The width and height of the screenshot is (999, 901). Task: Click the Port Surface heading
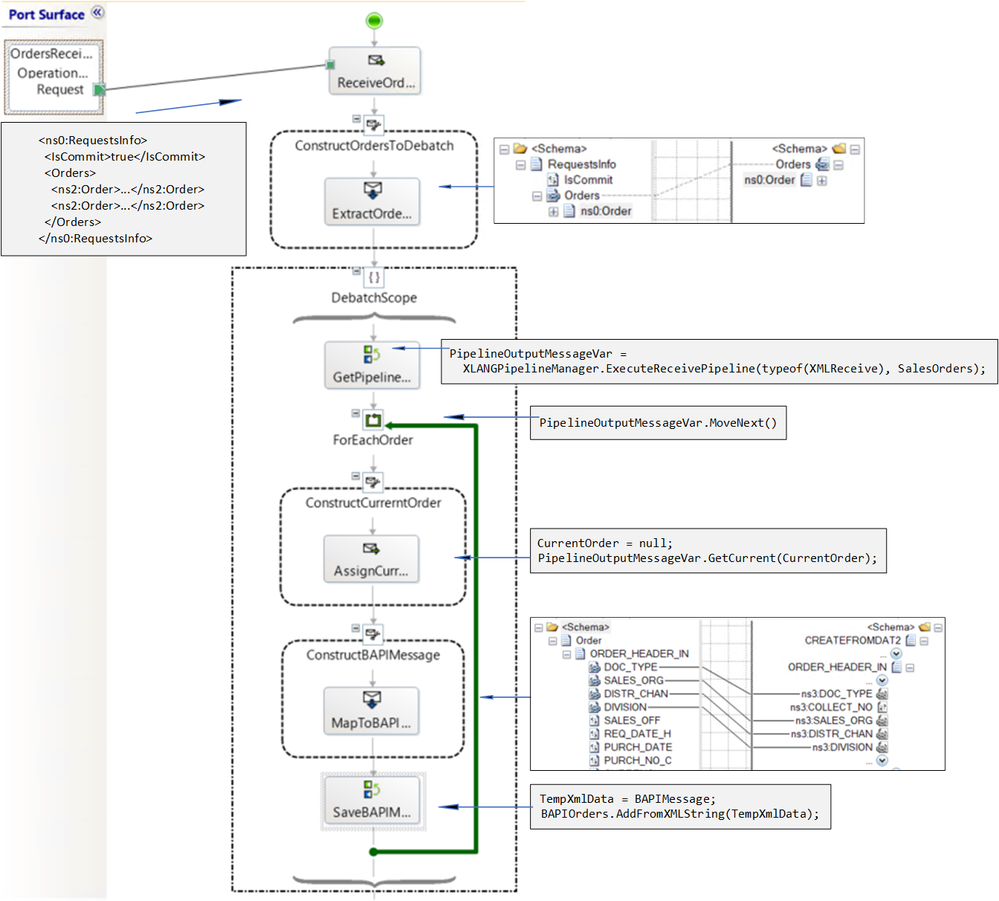click(46, 15)
